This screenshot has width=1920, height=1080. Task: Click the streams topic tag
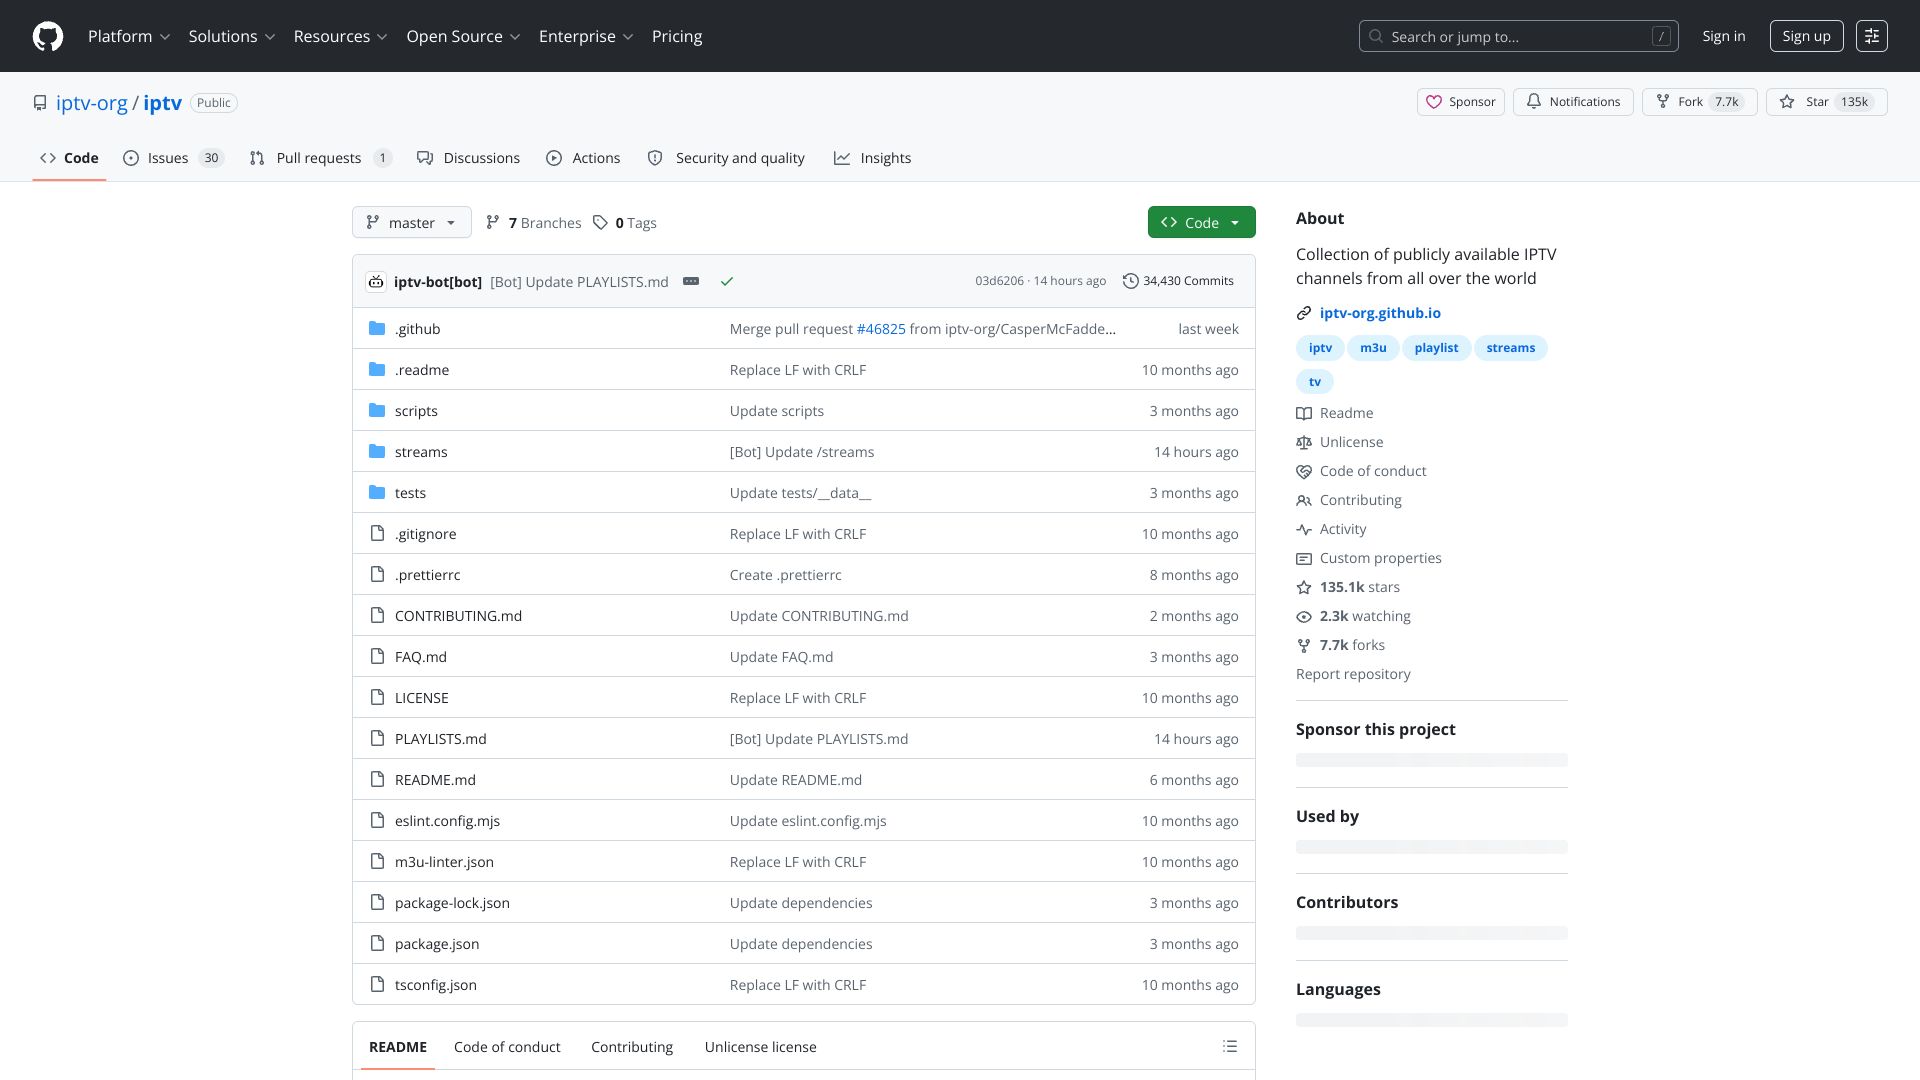coord(1510,347)
